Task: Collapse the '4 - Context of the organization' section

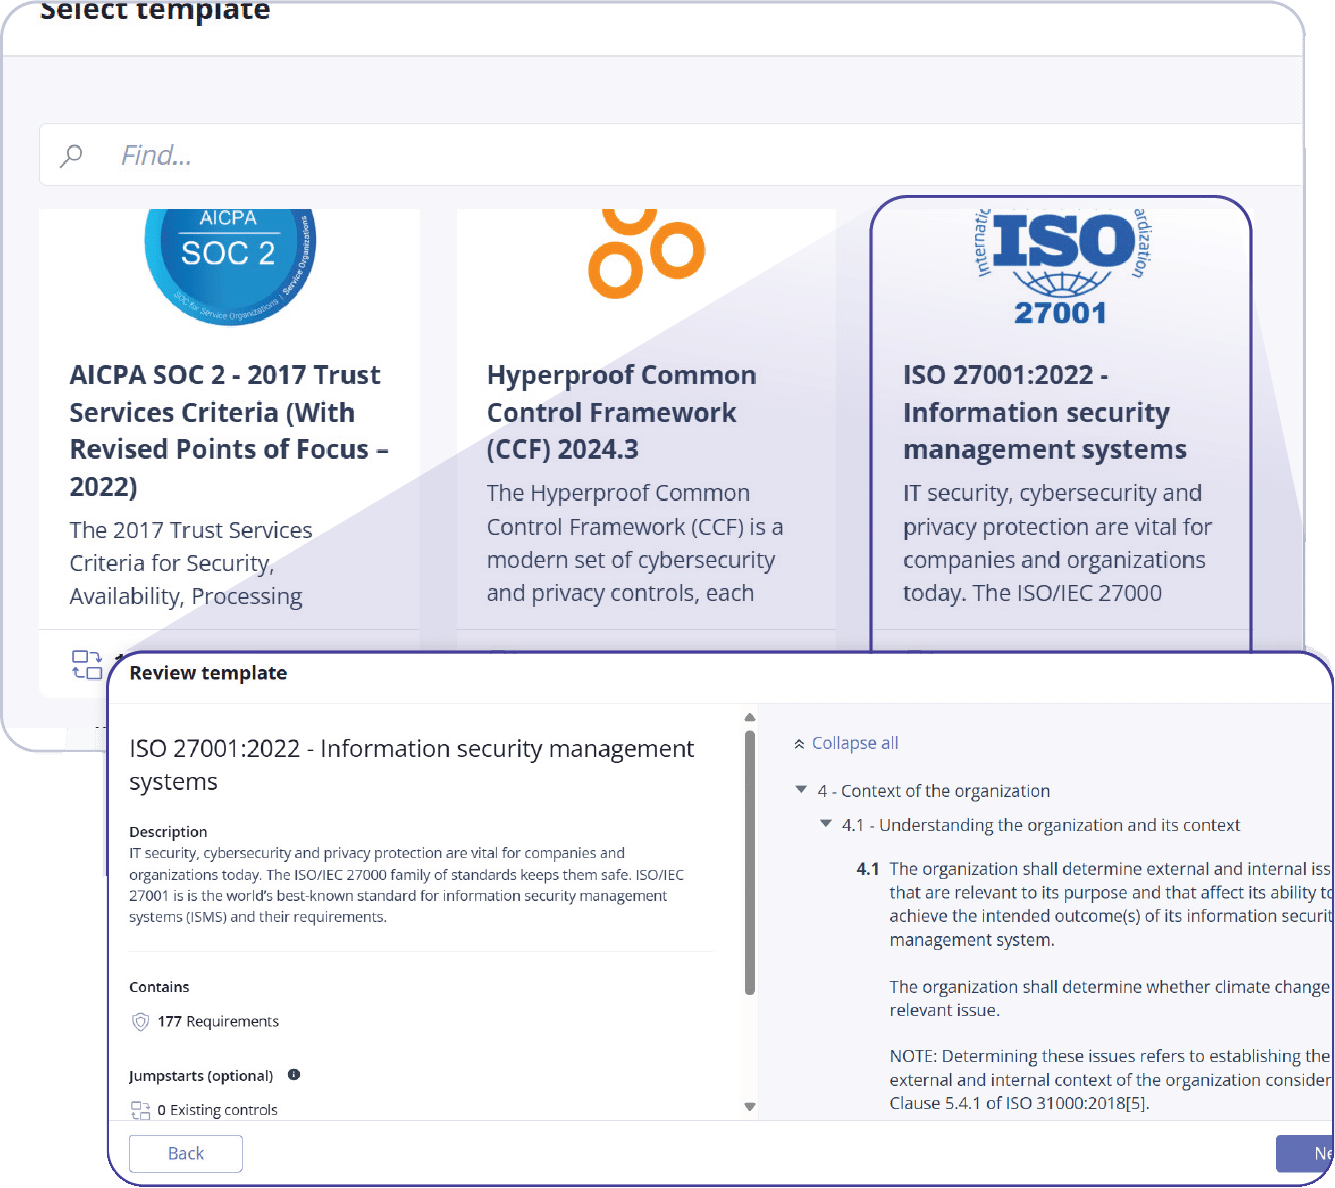Action: (801, 790)
